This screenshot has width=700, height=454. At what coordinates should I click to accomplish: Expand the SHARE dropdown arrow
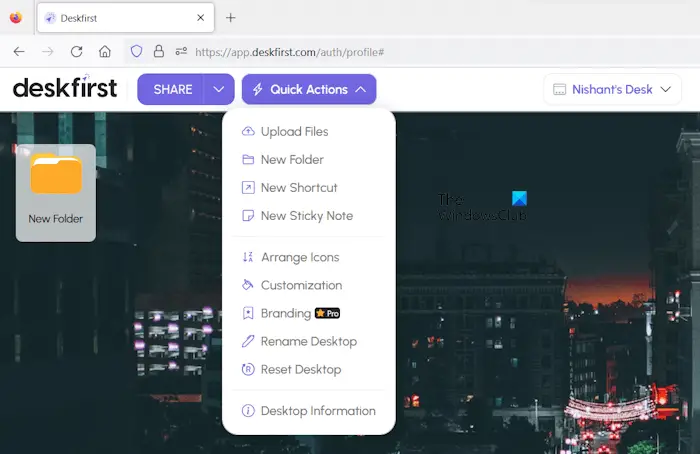pyautogui.click(x=219, y=89)
